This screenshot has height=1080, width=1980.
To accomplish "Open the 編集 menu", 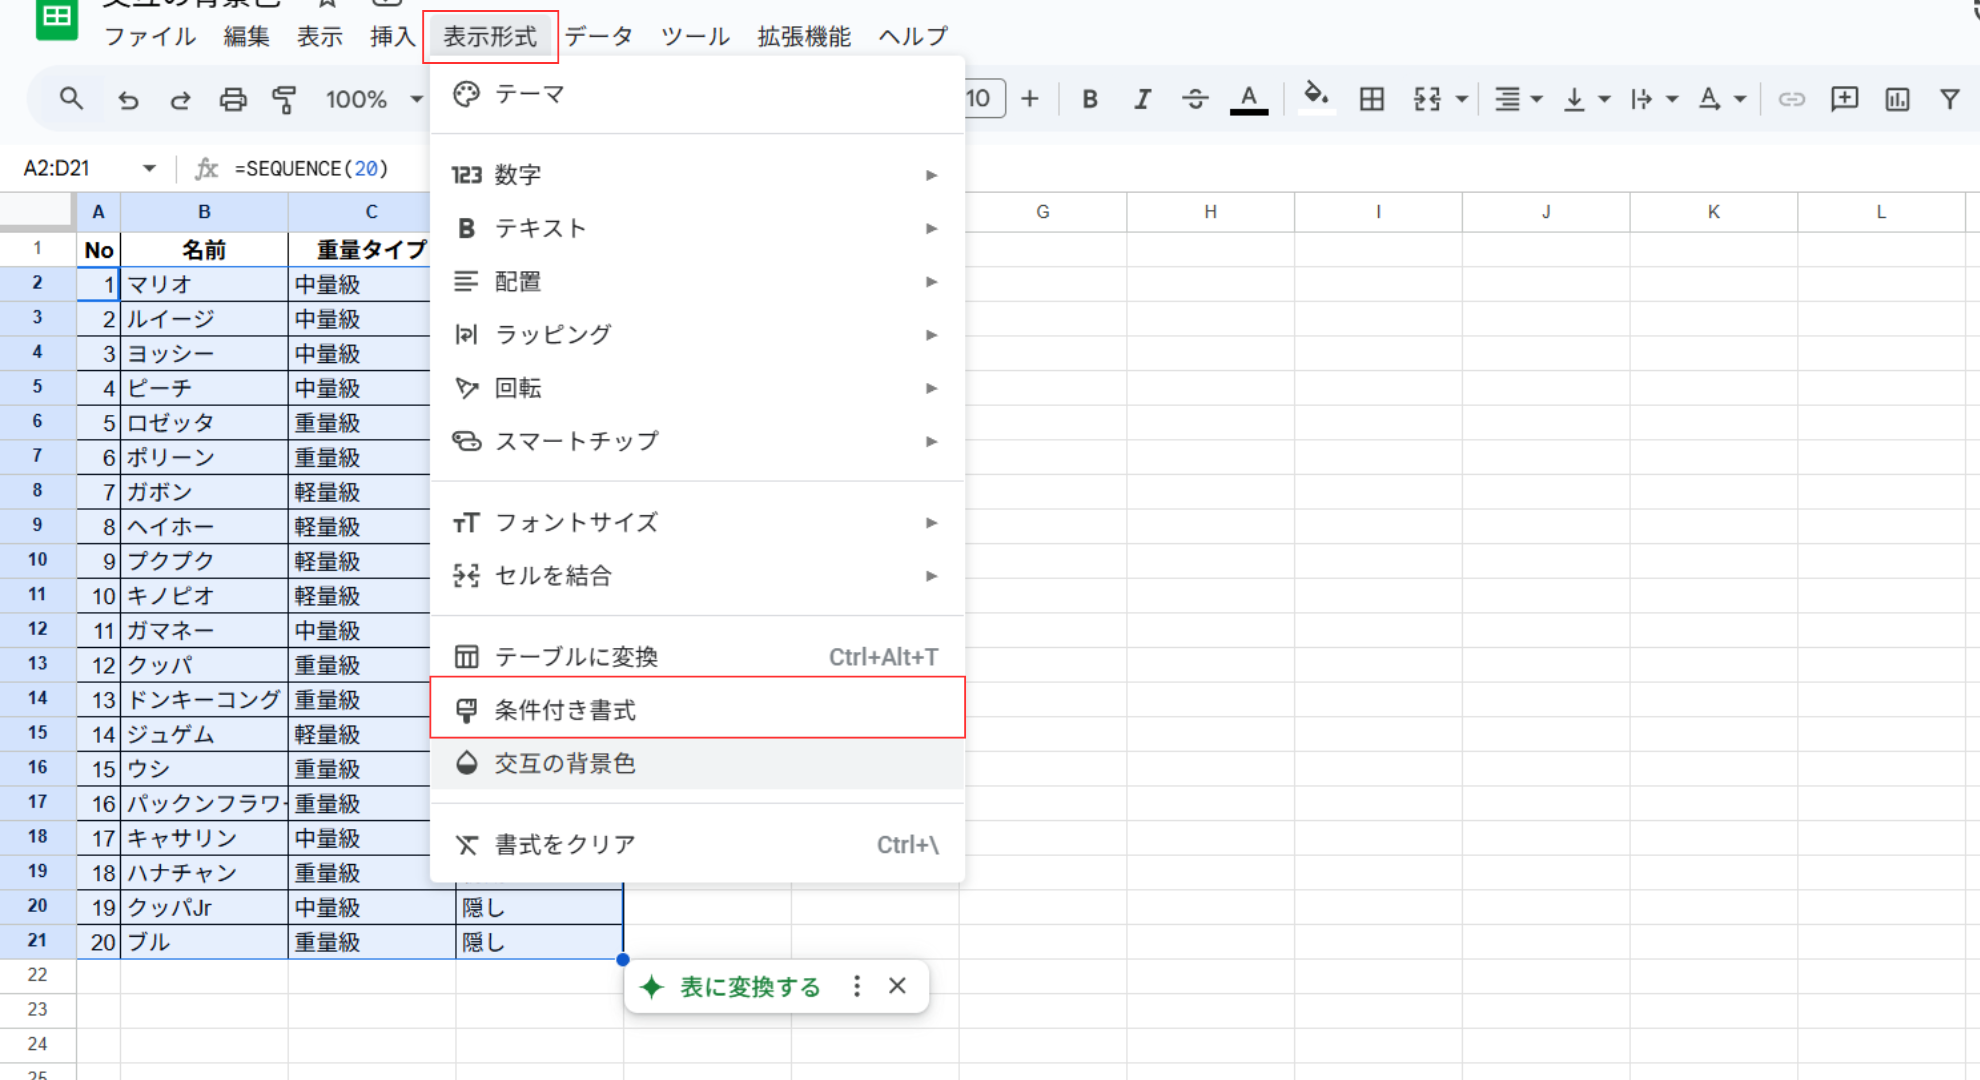I will tap(246, 37).
